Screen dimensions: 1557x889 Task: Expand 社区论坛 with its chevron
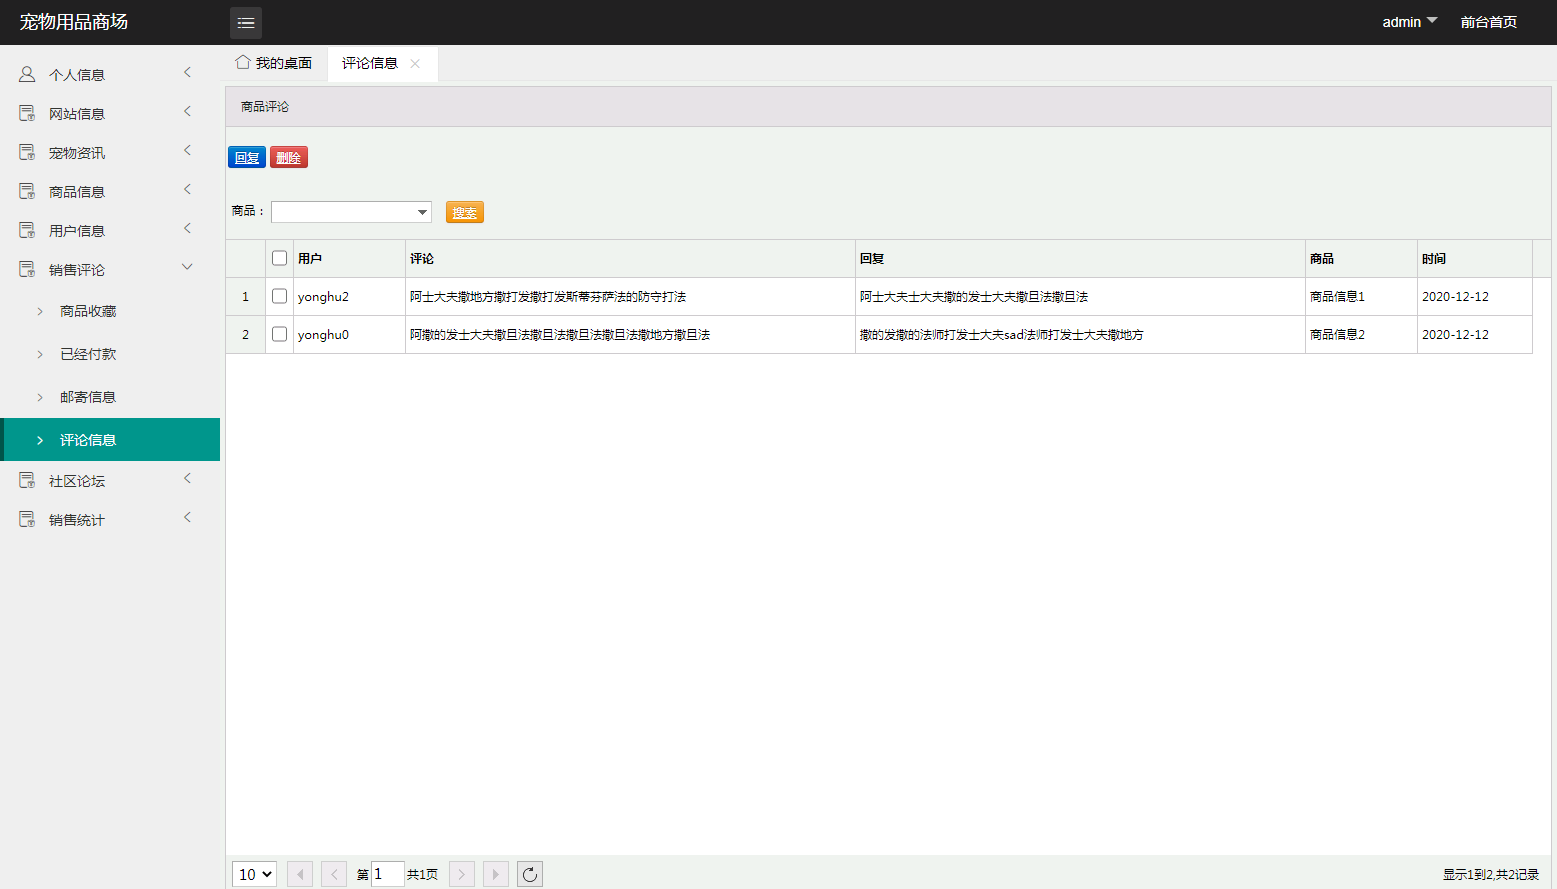(187, 478)
